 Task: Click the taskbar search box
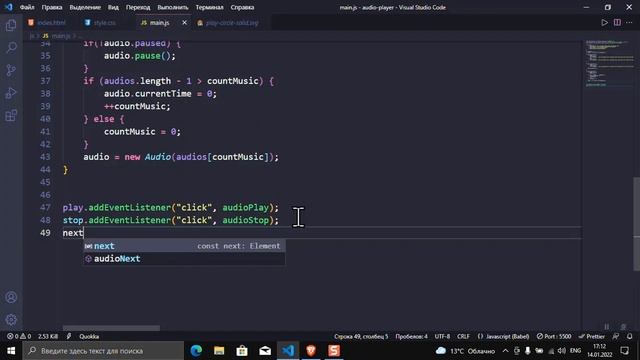103,351
